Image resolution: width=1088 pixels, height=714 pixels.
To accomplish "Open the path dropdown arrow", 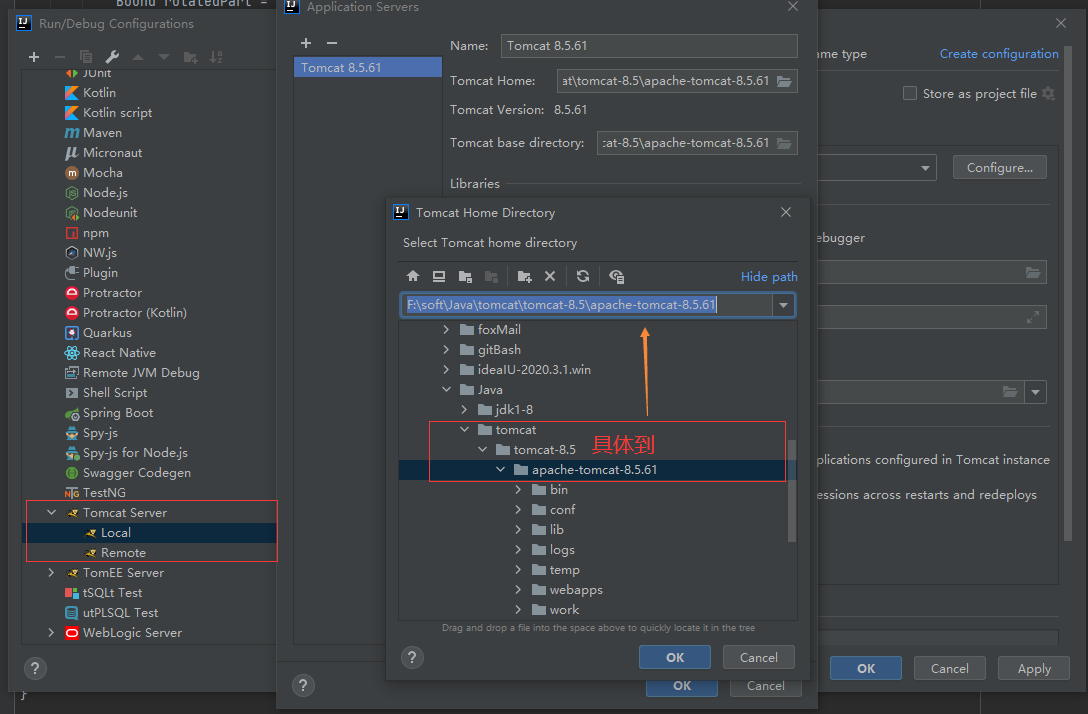I will 783,304.
